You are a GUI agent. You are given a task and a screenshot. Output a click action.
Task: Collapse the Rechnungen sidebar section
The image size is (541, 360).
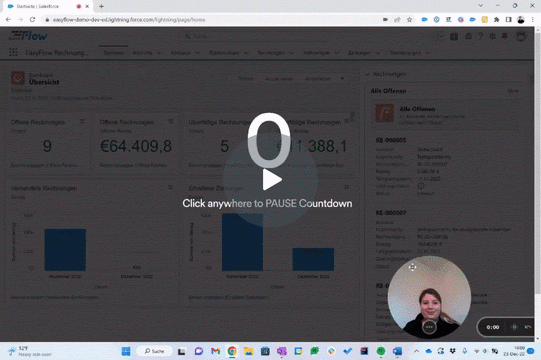367,74
